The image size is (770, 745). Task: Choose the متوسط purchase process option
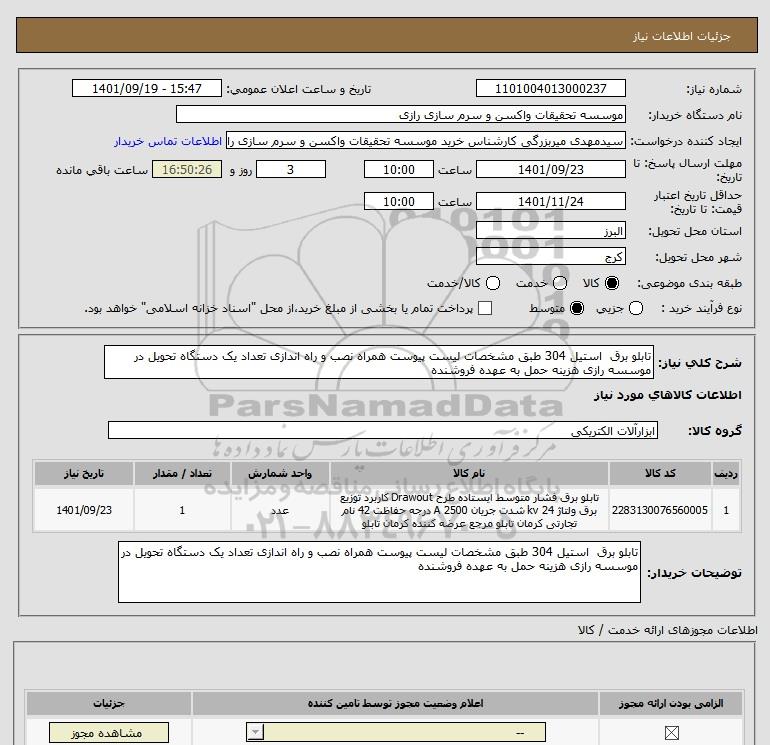coord(577,308)
